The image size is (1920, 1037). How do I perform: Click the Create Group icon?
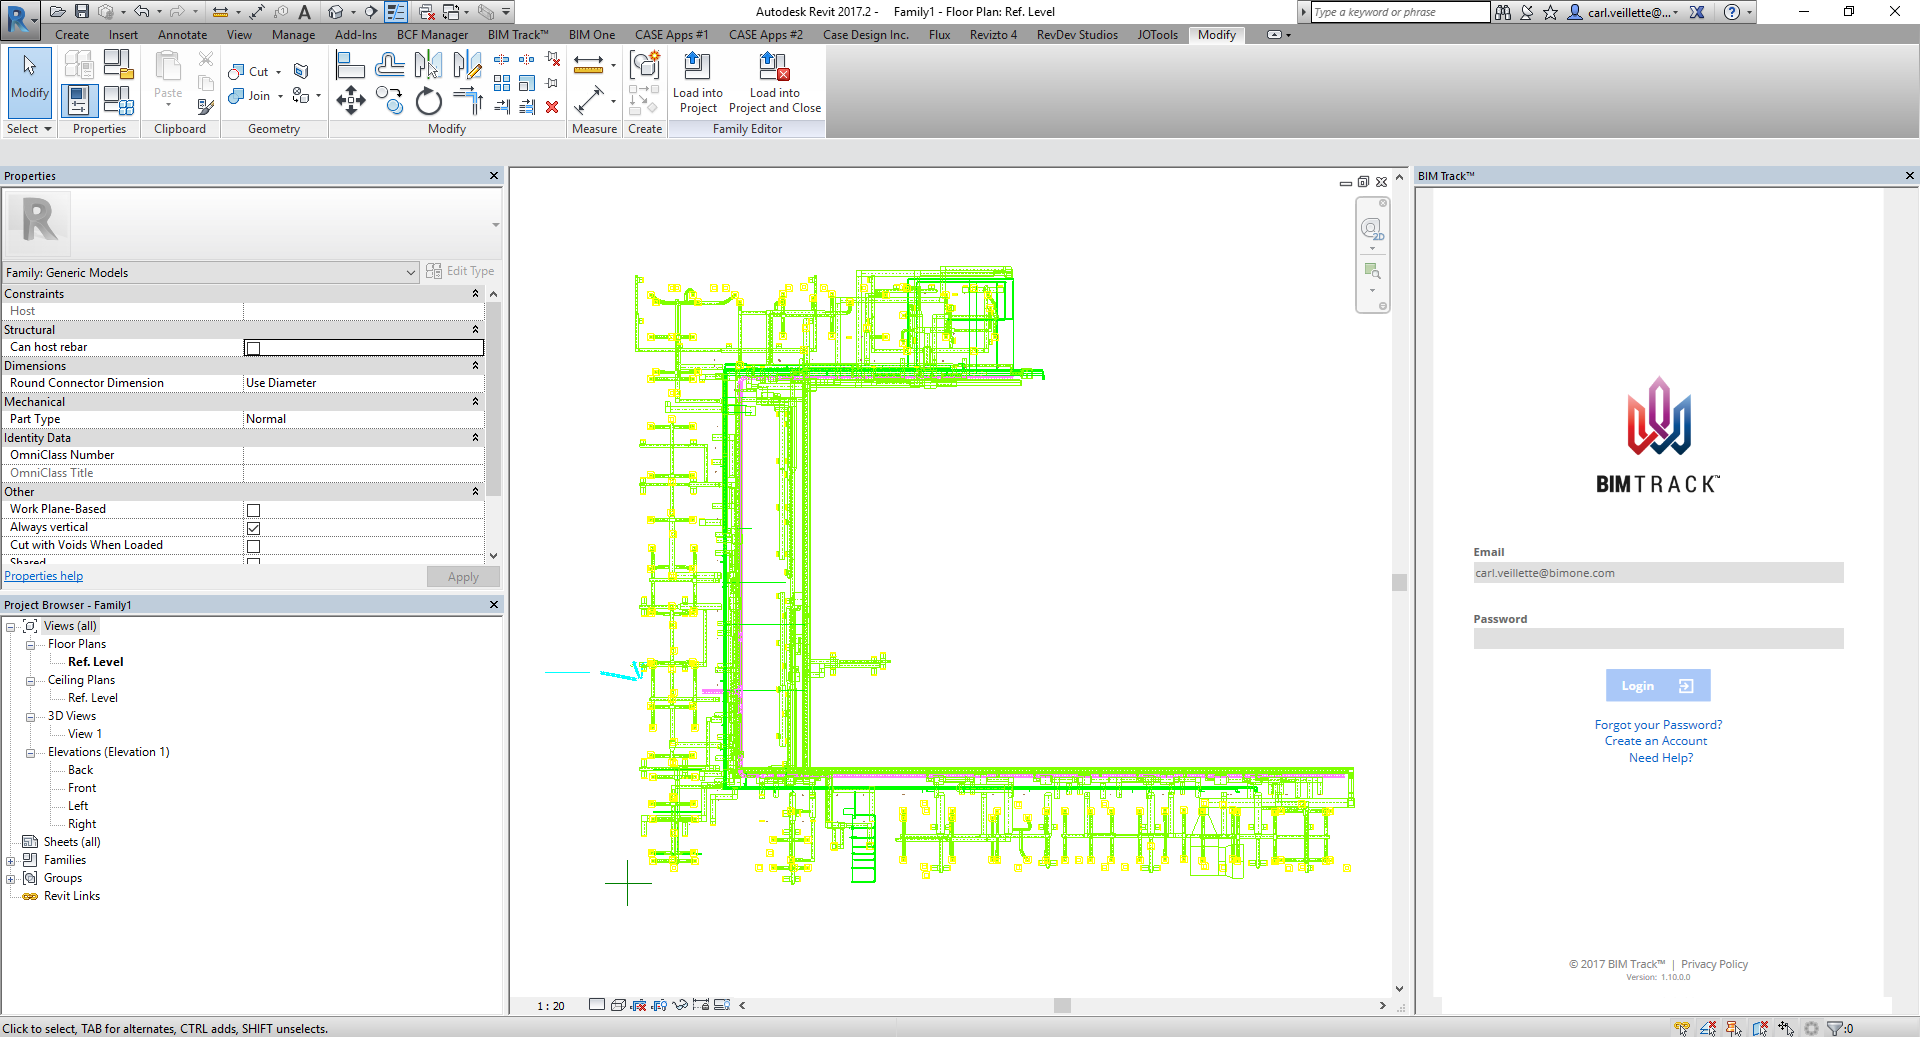(645, 66)
